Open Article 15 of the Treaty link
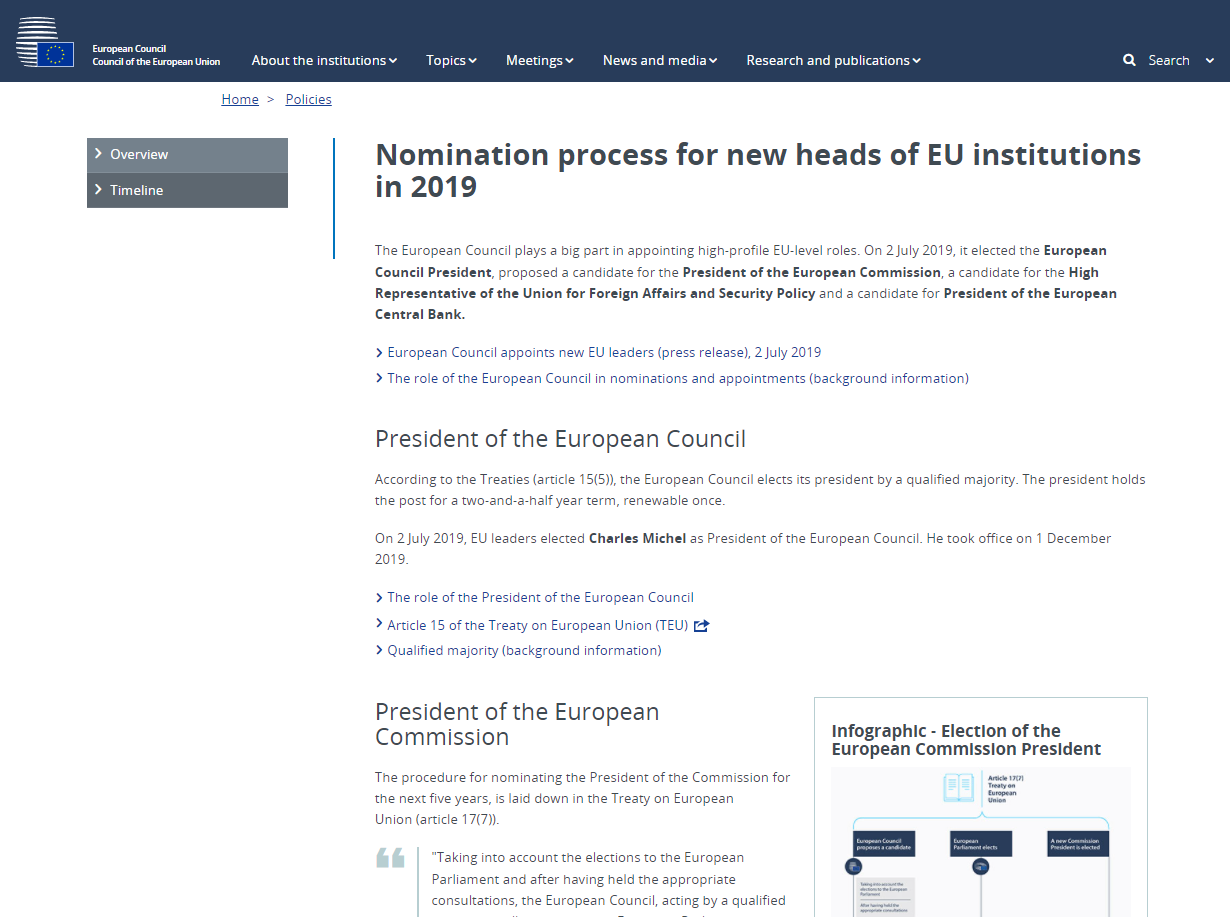 click(538, 625)
